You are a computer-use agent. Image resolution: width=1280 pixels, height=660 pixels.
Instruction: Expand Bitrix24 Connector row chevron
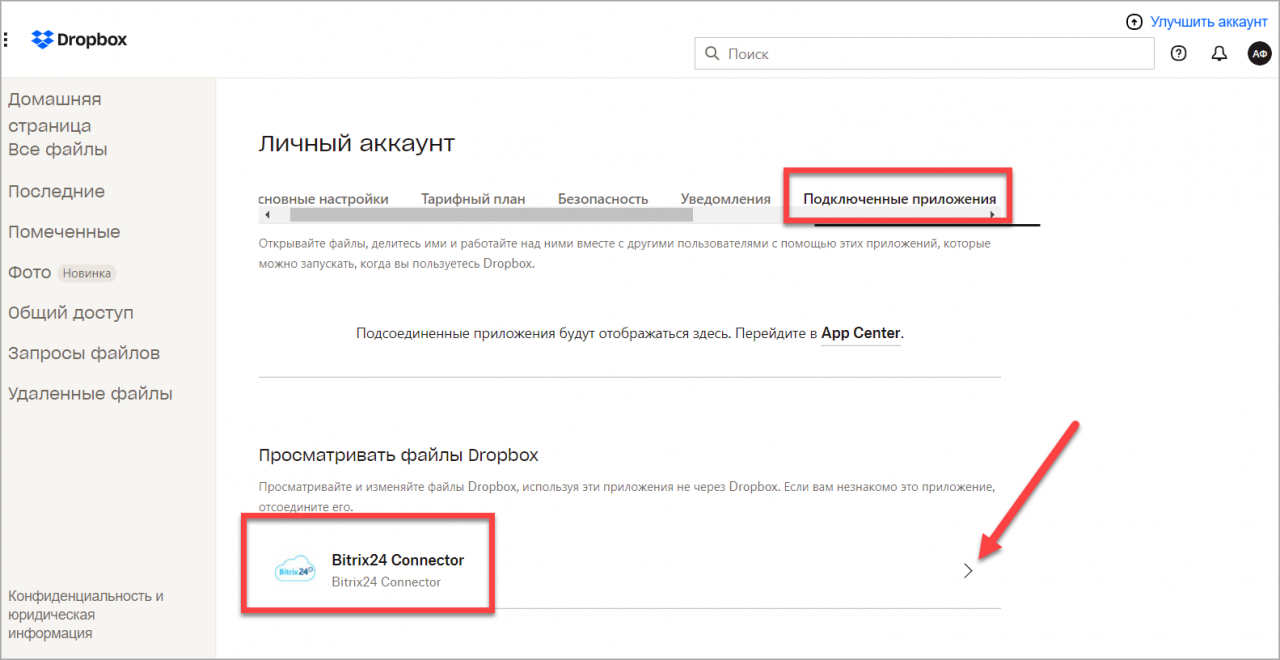pyautogui.click(x=967, y=571)
